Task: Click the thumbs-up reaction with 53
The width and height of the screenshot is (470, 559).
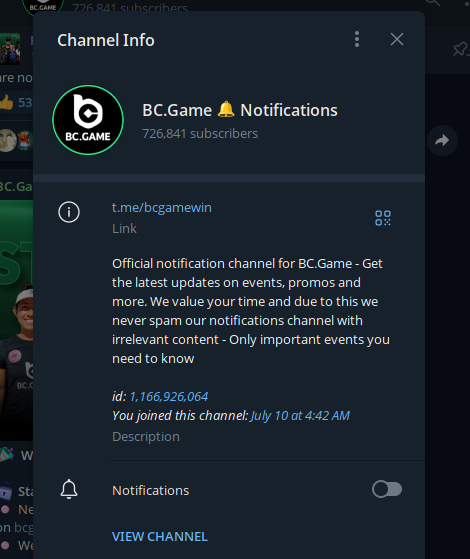Action: coord(16,102)
